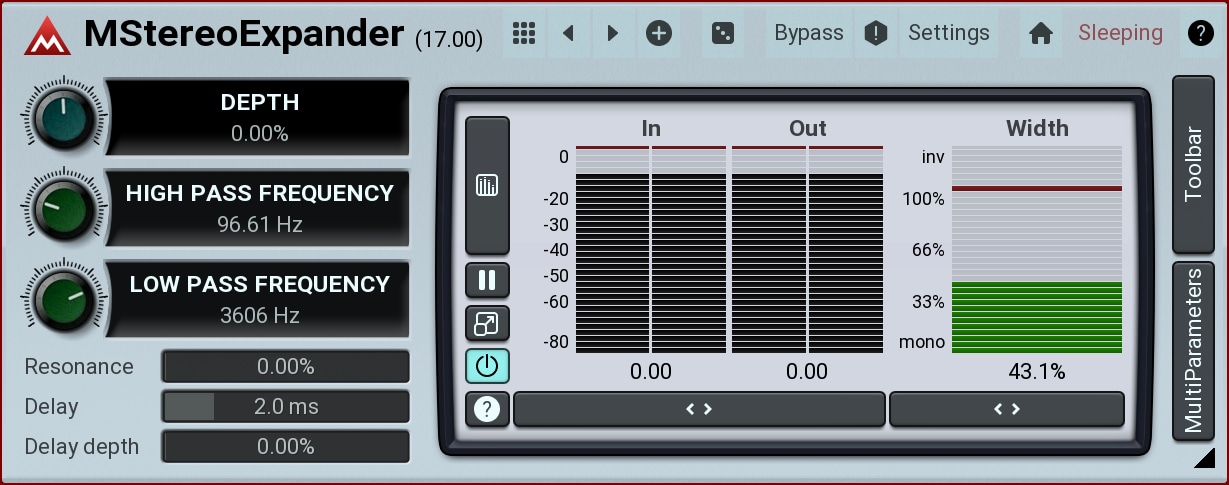Click the meter settings icon in analyzer panel
The height and width of the screenshot is (485, 1229).
pos(487,185)
